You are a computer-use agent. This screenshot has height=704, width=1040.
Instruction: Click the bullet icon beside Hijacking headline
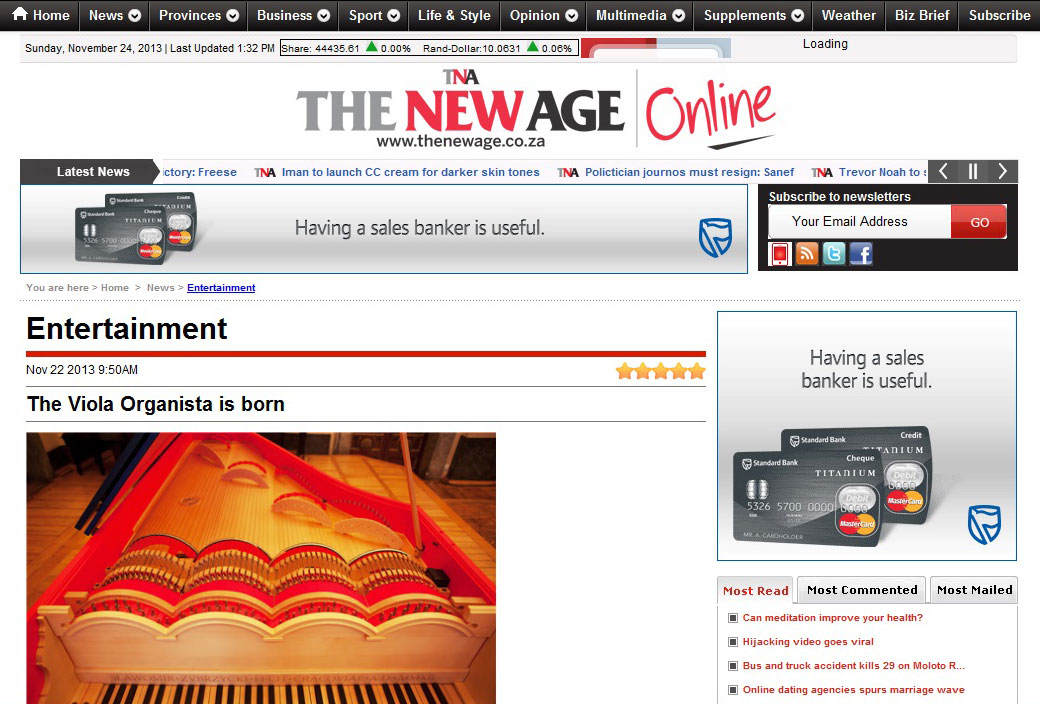[x=733, y=642]
